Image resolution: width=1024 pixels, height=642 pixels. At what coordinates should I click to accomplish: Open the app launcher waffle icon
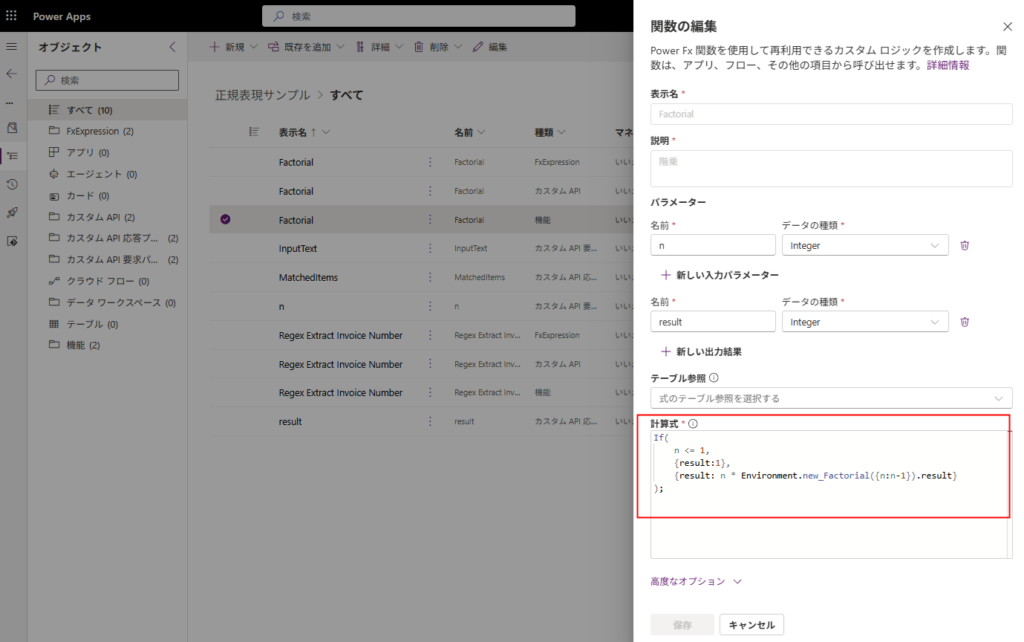[12, 16]
